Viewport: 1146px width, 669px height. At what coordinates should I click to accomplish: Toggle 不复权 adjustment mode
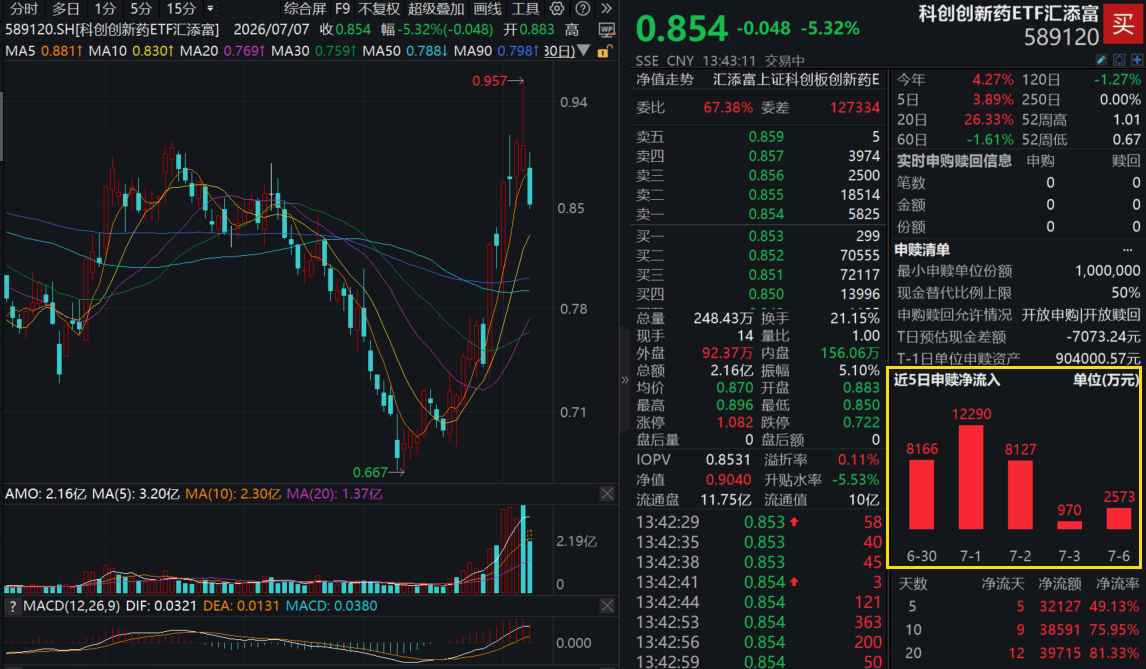(379, 9)
